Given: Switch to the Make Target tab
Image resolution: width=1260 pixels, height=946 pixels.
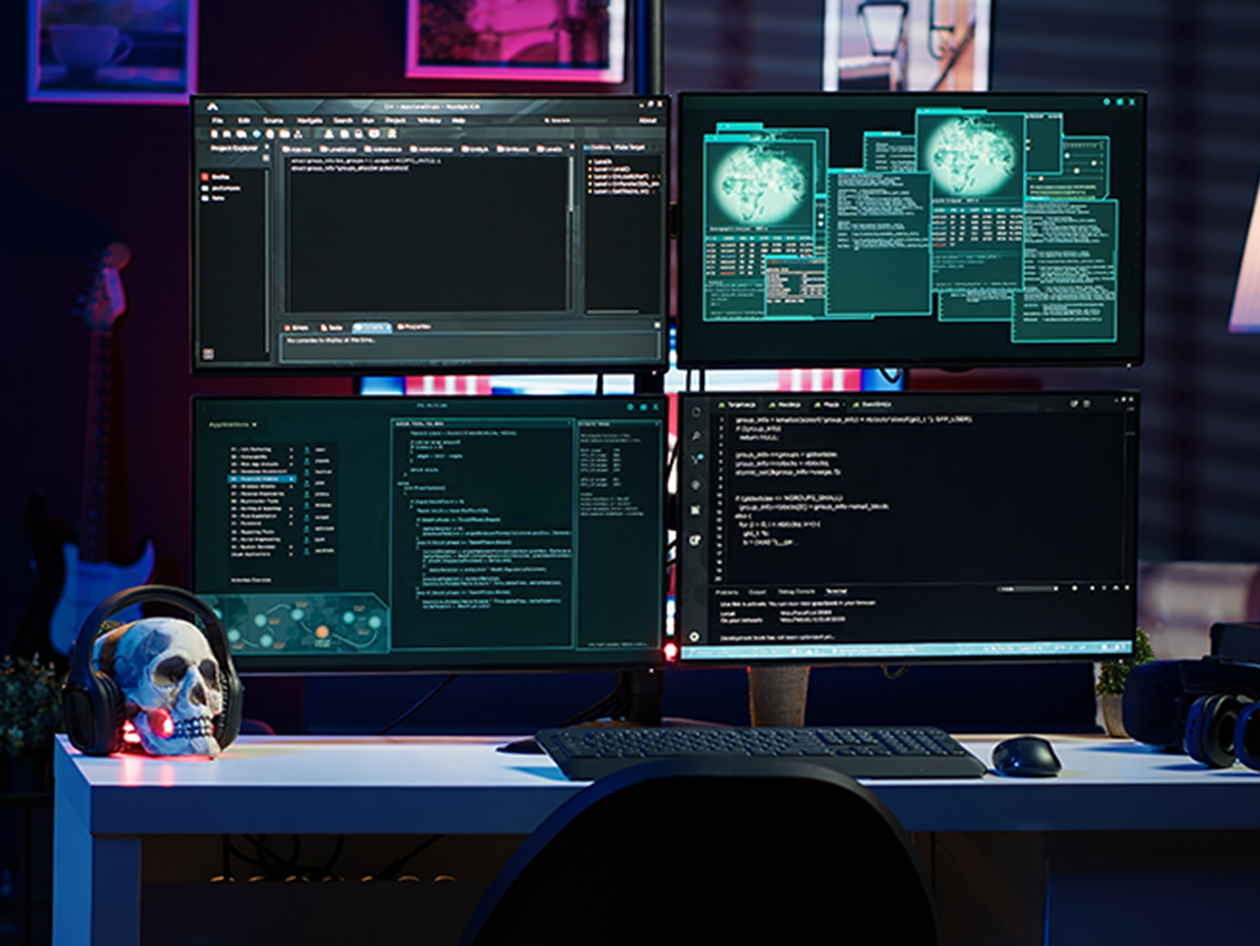Looking at the screenshot, I should [629, 147].
